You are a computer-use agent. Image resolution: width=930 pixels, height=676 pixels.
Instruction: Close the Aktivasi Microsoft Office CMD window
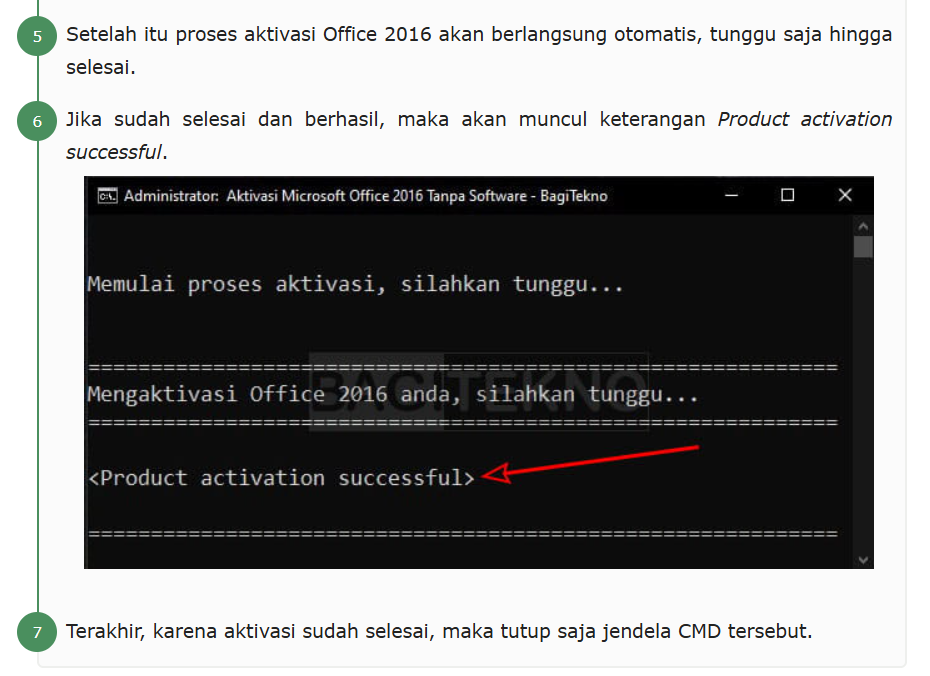[845, 195]
